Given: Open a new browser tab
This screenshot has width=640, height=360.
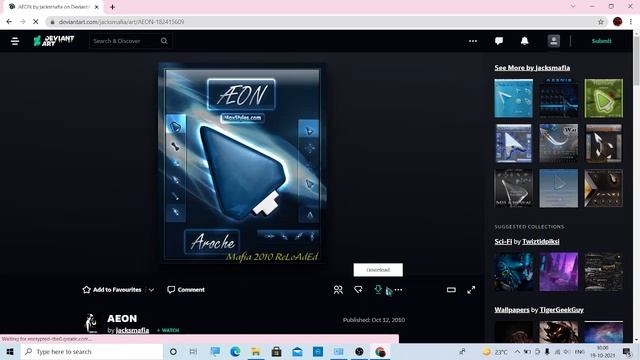Looking at the screenshot, I should tap(112, 7).
